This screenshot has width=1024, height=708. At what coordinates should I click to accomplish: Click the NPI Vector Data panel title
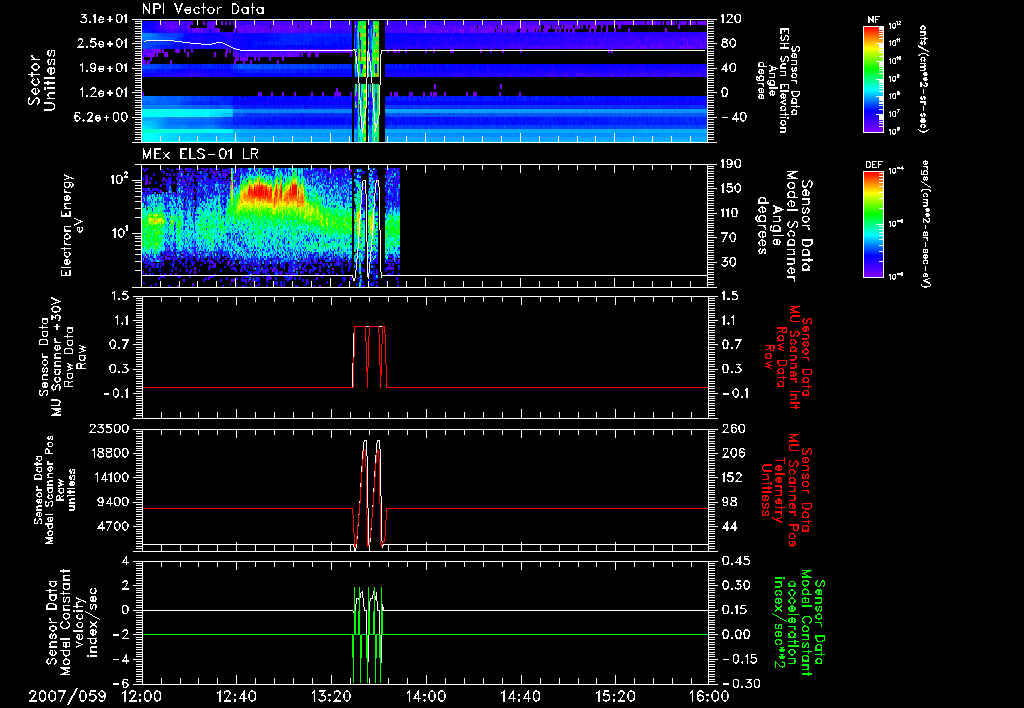click(x=203, y=9)
